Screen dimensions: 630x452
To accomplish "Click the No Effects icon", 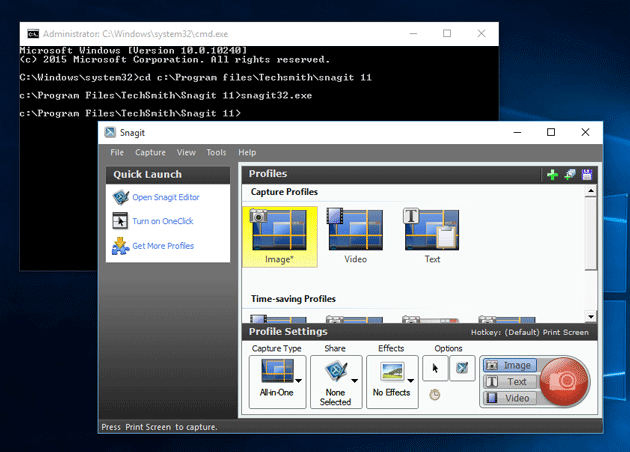I will point(392,372).
